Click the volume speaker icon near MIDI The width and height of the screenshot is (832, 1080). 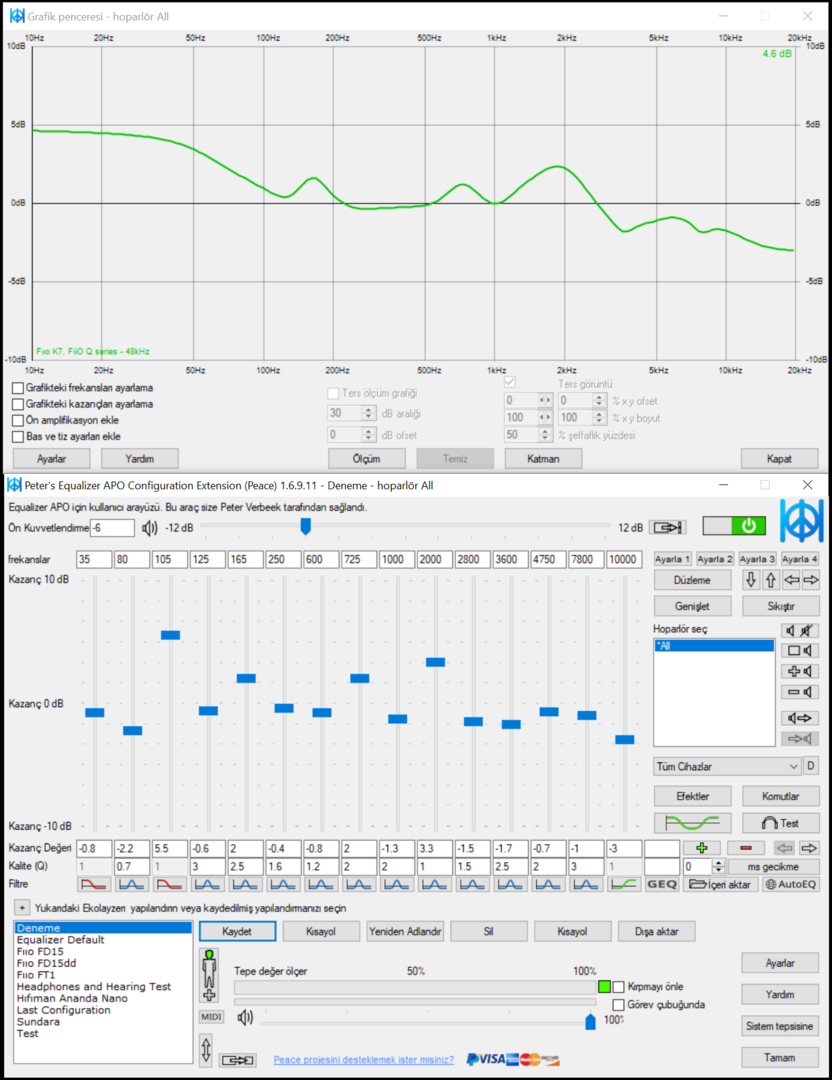245,1017
